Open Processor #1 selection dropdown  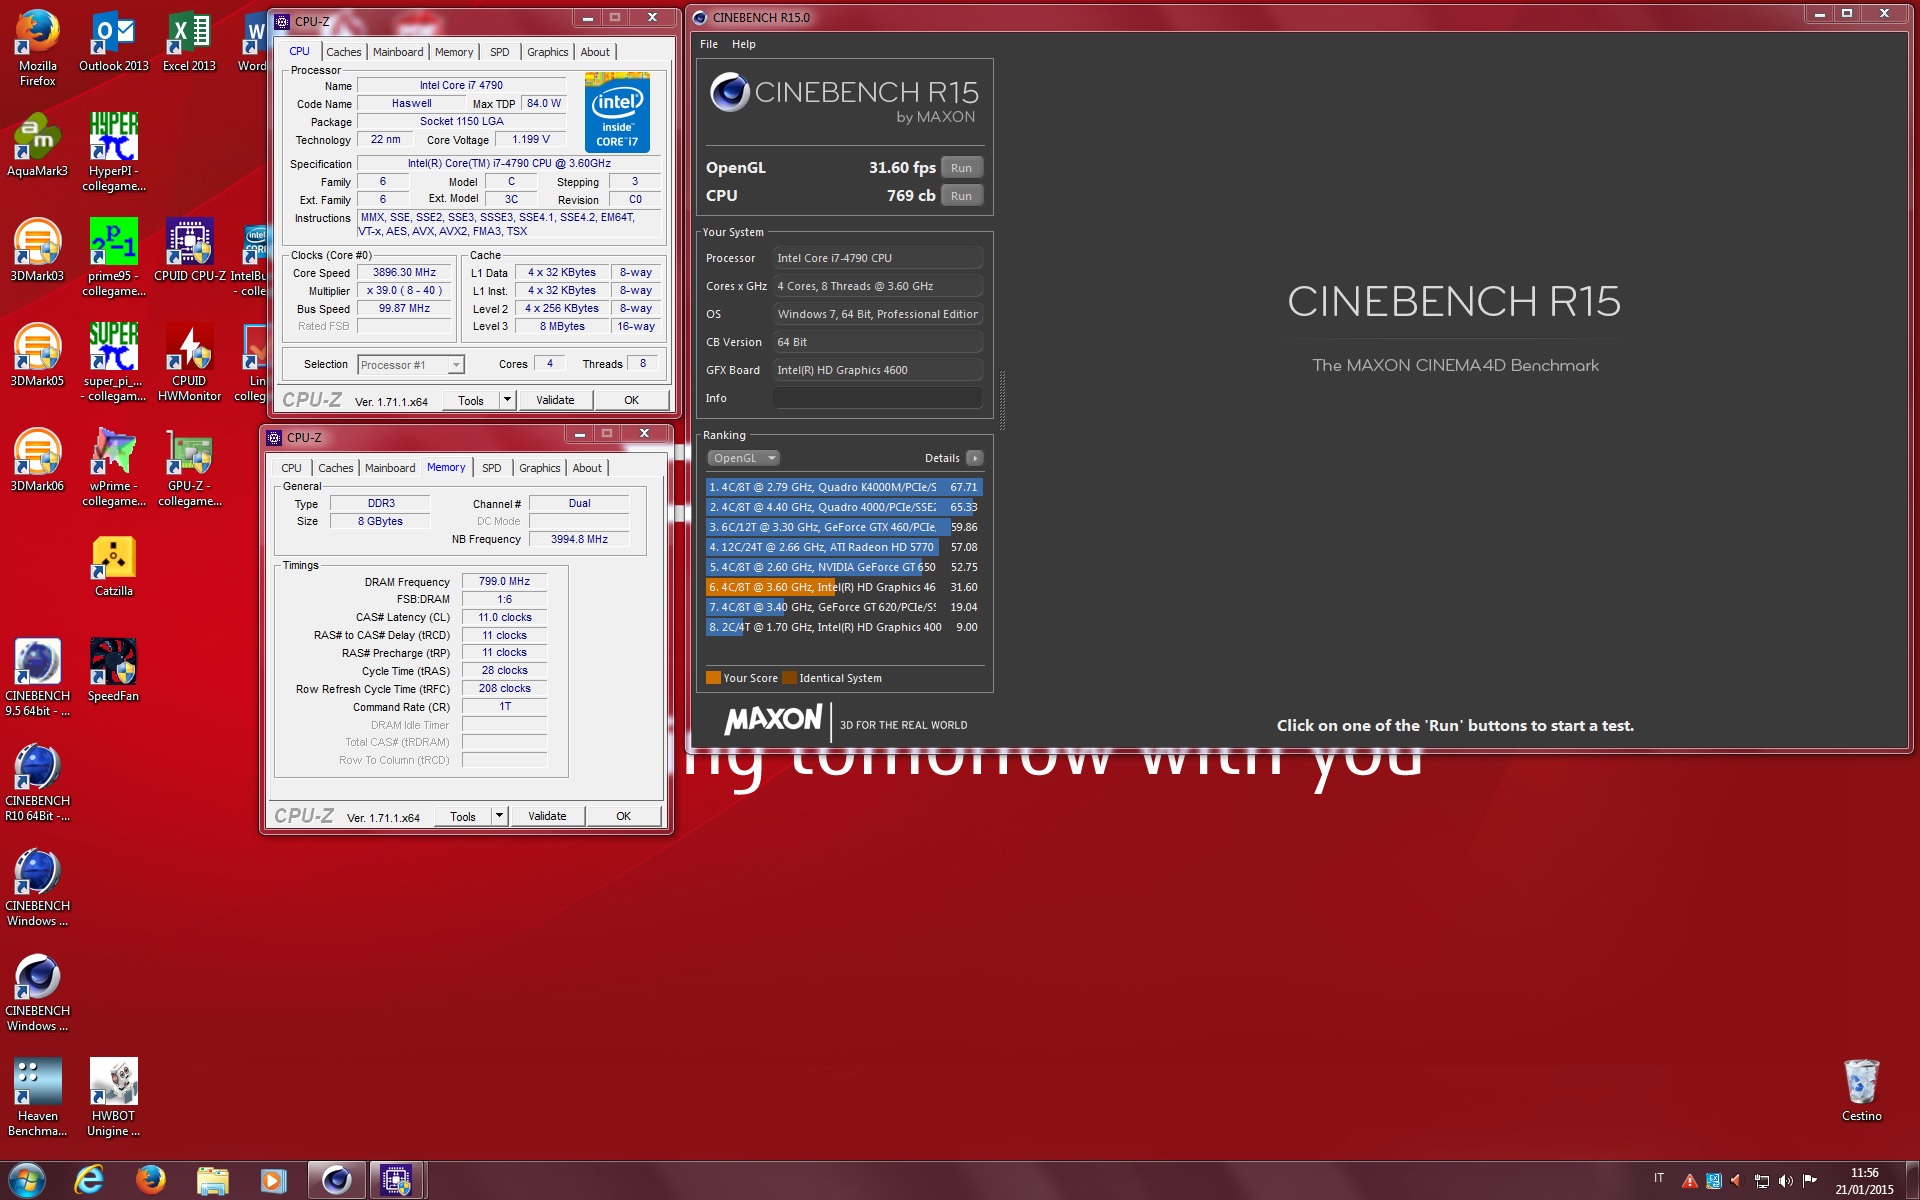(410, 365)
